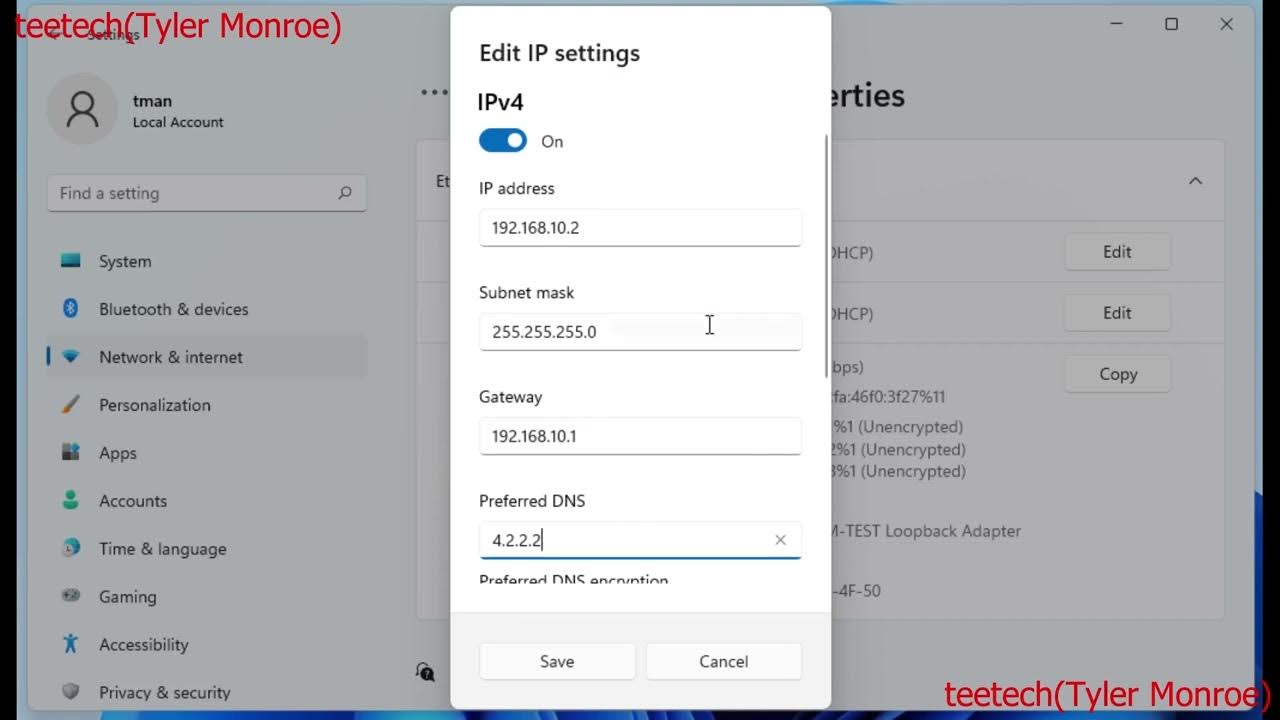Viewport: 1280px width, 720px height.
Task: Click the dialog's vertical scrollbar
Action: (x=826, y=255)
